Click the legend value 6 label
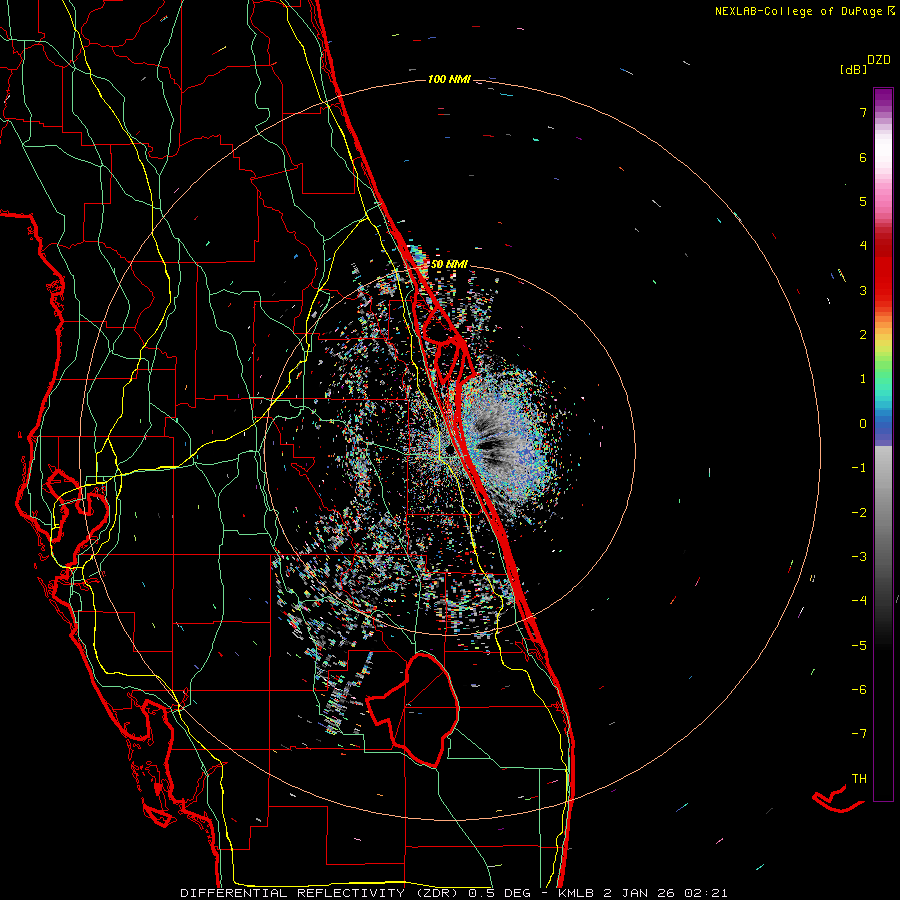Screen dimensions: 900x900 click(863, 157)
